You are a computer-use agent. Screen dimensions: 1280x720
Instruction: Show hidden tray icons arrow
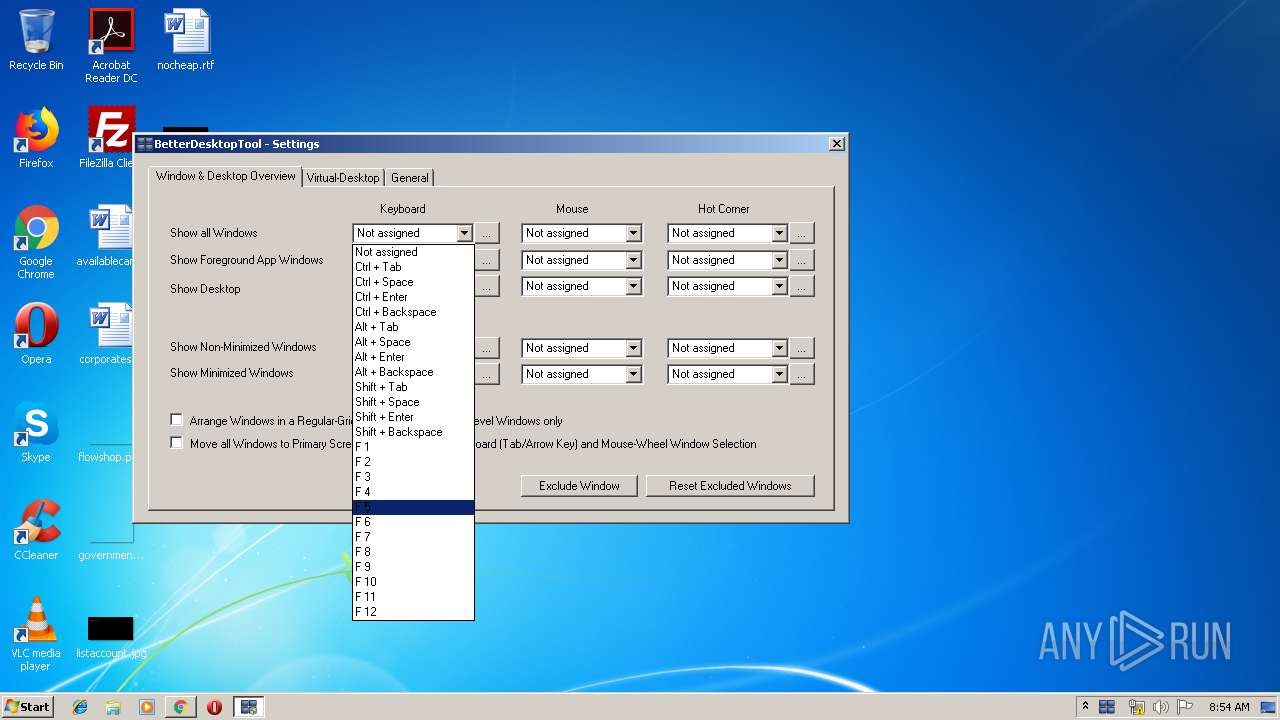pyautogui.click(x=1086, y=707)
